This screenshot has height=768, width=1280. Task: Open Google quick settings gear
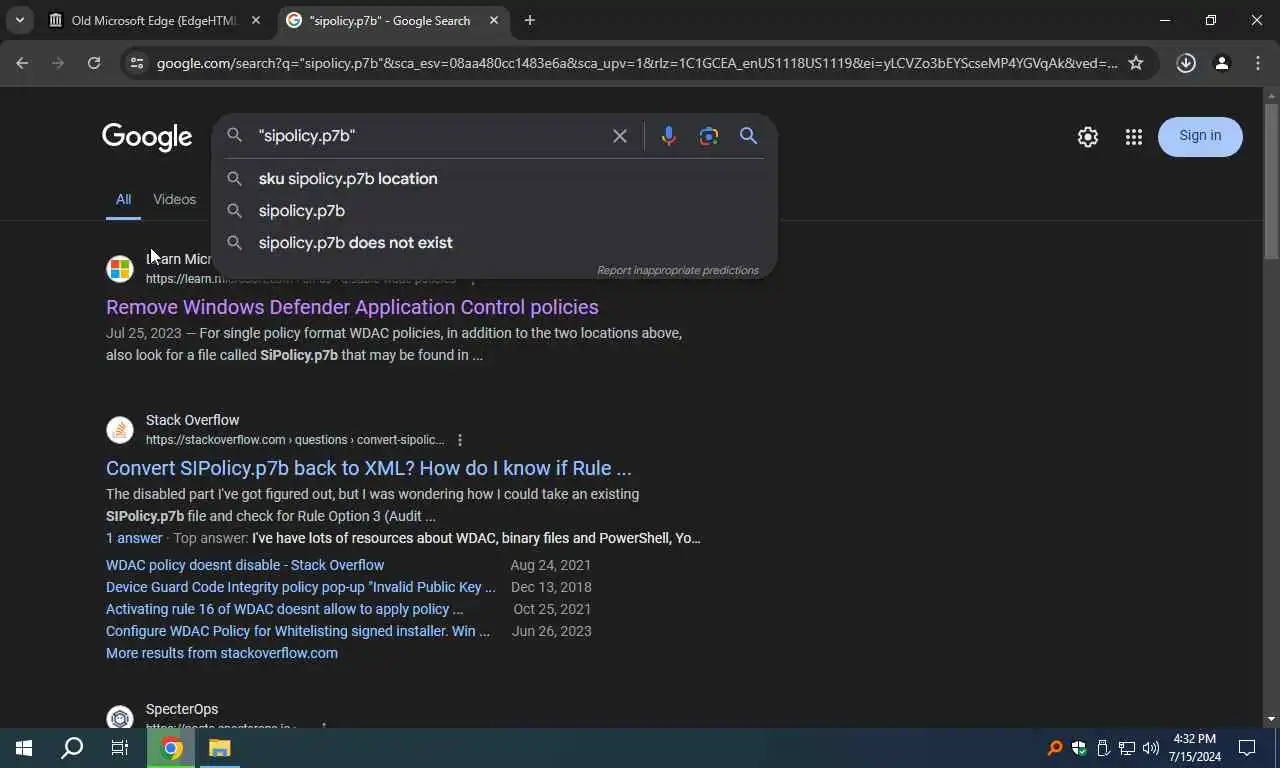pos(1088,137)
